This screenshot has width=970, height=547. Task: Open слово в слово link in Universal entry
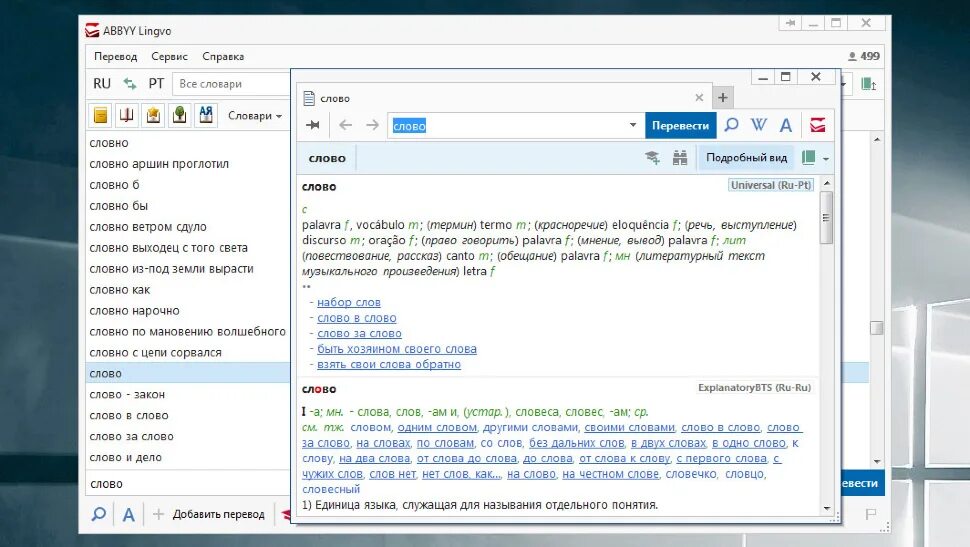[x=357, y=318]
